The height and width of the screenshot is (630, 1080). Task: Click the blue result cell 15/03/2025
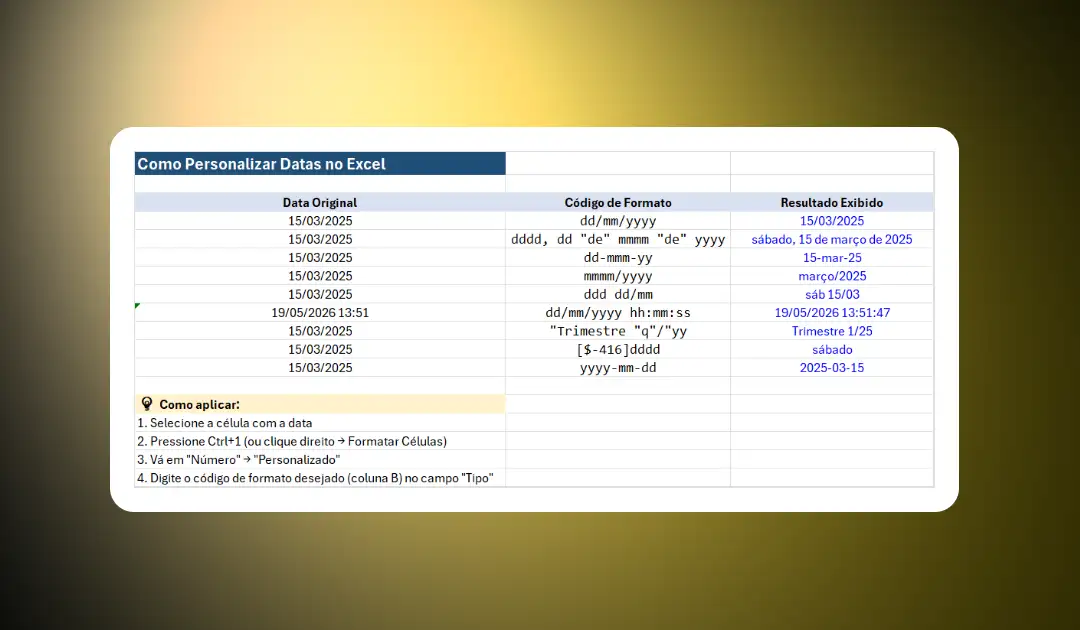[x=832, y=221]
